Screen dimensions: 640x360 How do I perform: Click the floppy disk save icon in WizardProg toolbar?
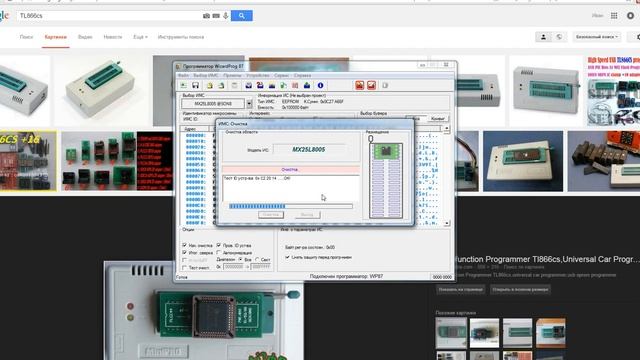tap(196, 85)
